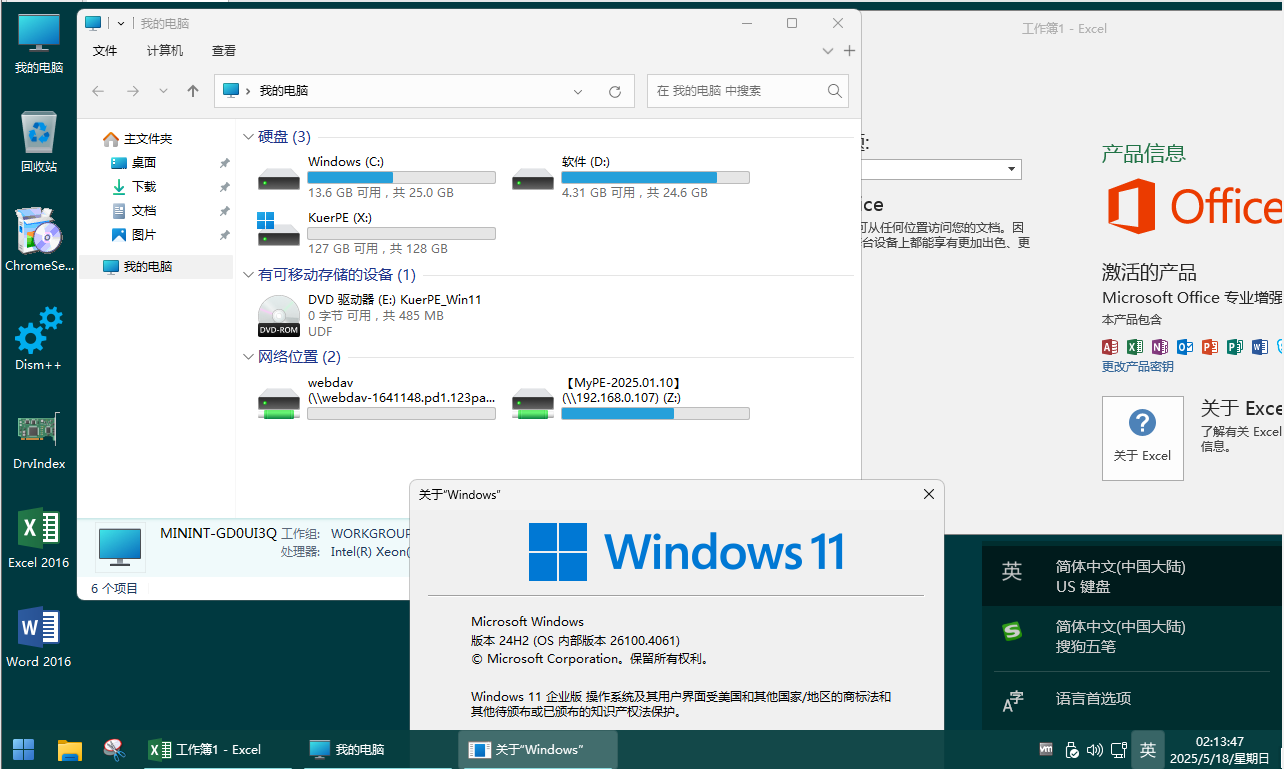
Task: Click the 软件 (D:) capacity bar
Action: click(655, 177)
